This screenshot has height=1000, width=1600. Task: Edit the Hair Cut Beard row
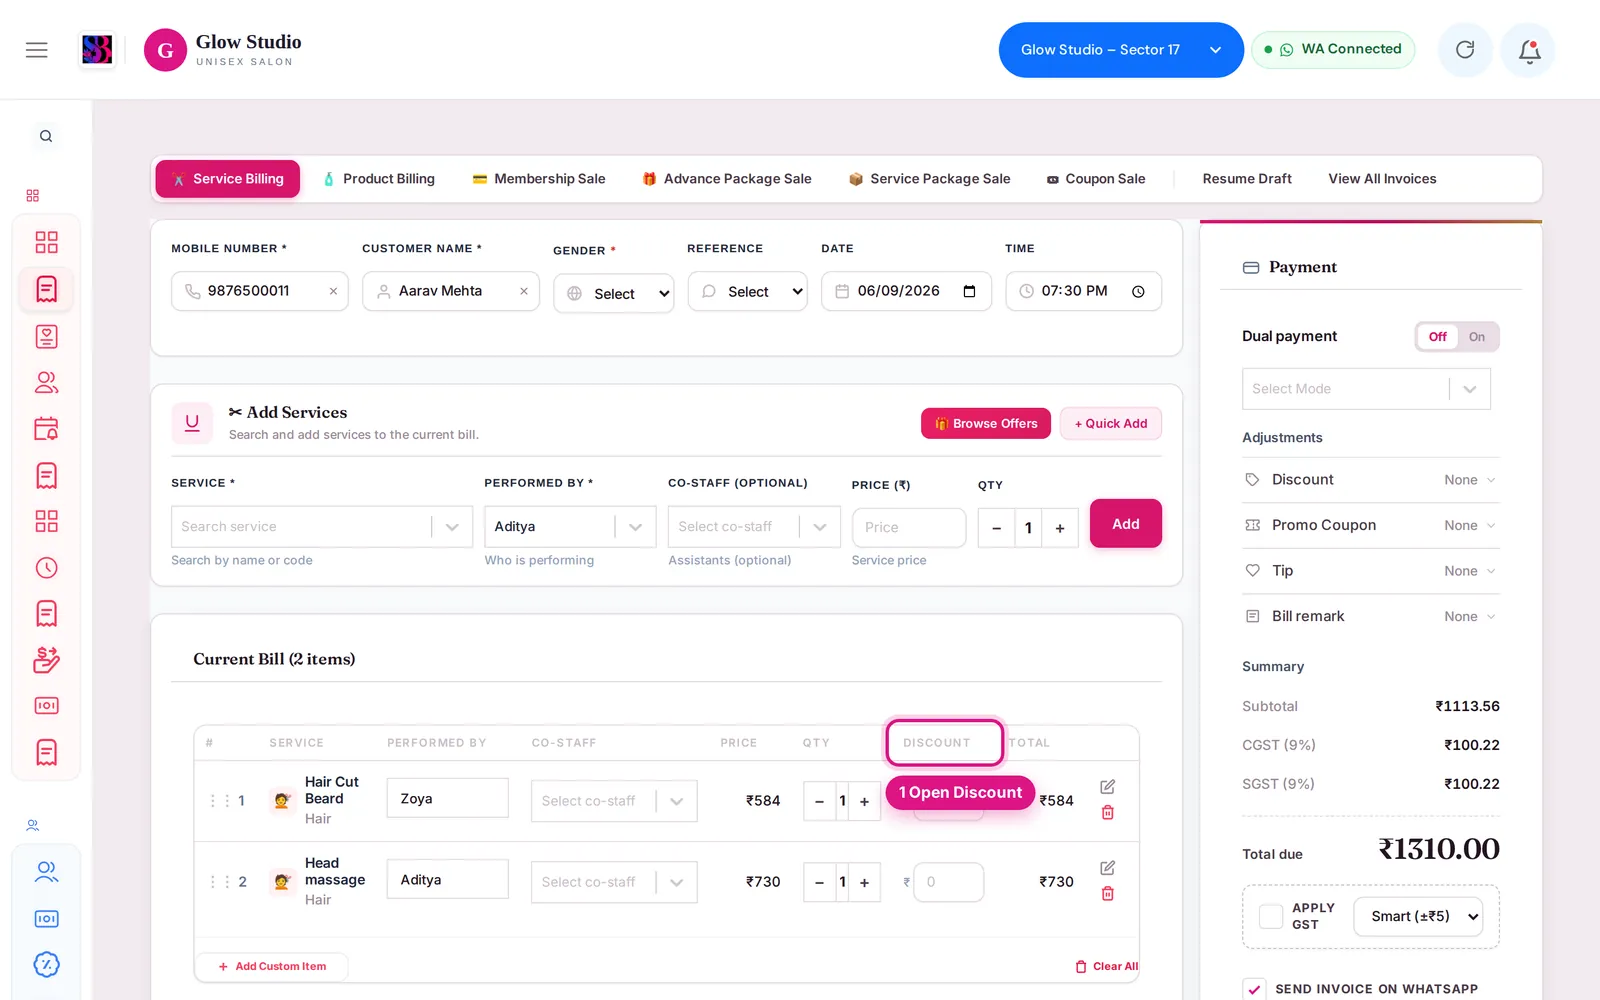tap(1107, 787)
